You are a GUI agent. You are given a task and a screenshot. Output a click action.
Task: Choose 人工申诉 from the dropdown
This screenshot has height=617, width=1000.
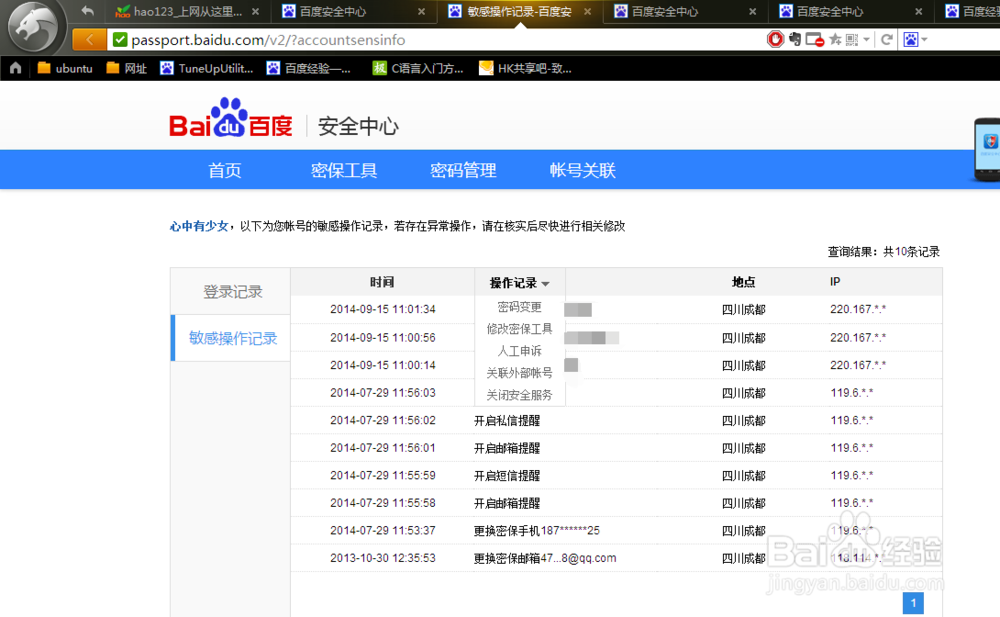point(519,351)
